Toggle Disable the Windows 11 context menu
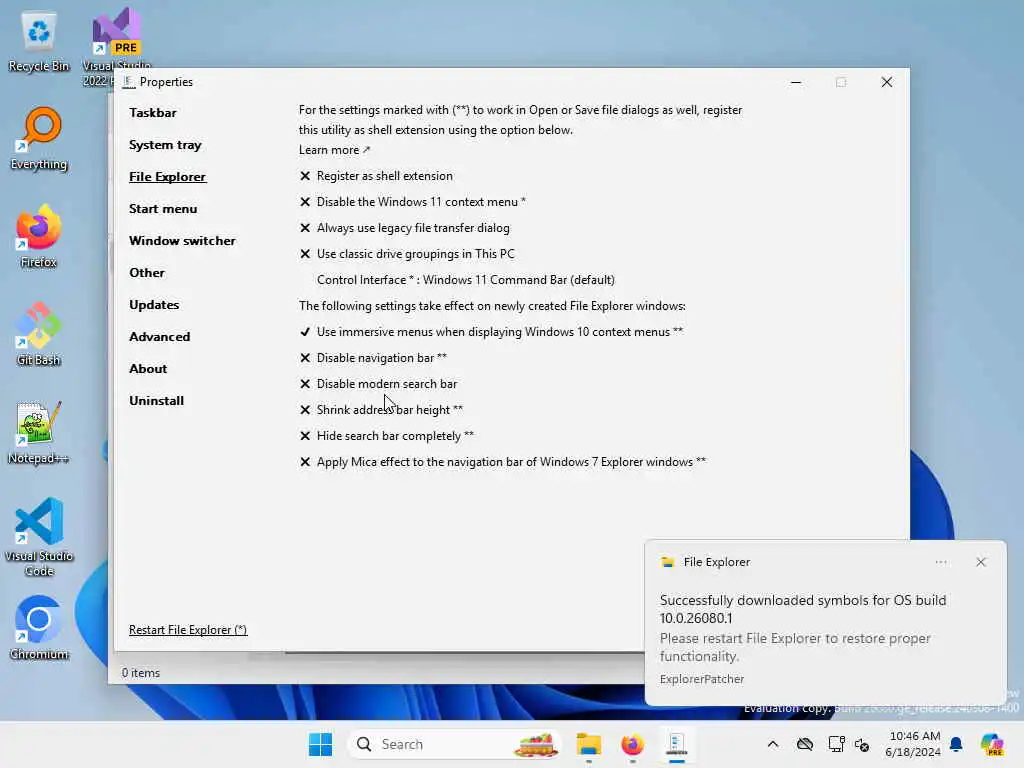This screenshot has width=1024, height=768. (413, 202)
